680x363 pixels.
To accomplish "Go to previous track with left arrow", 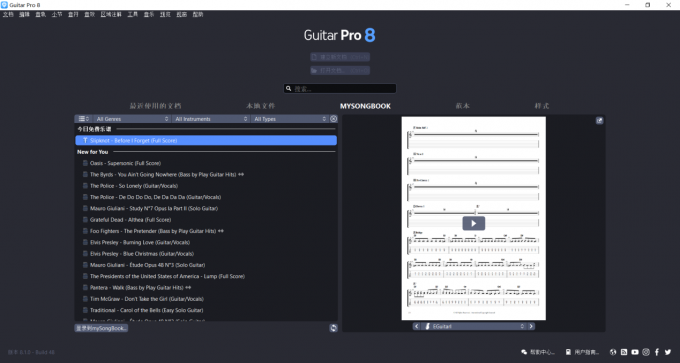I will [416, 326].
